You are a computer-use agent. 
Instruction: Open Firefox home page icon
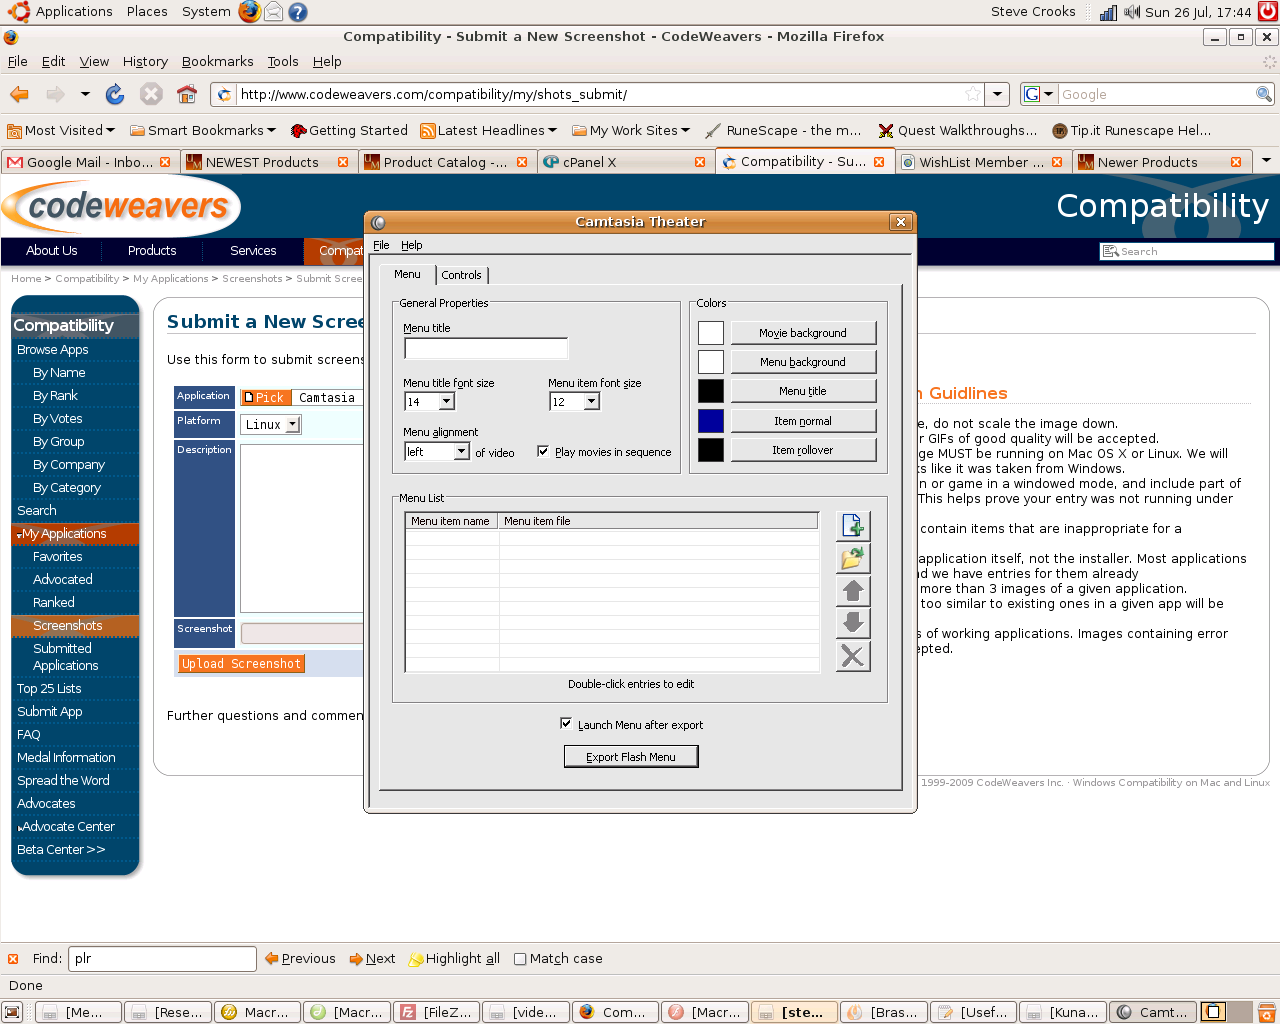(186, 94)
